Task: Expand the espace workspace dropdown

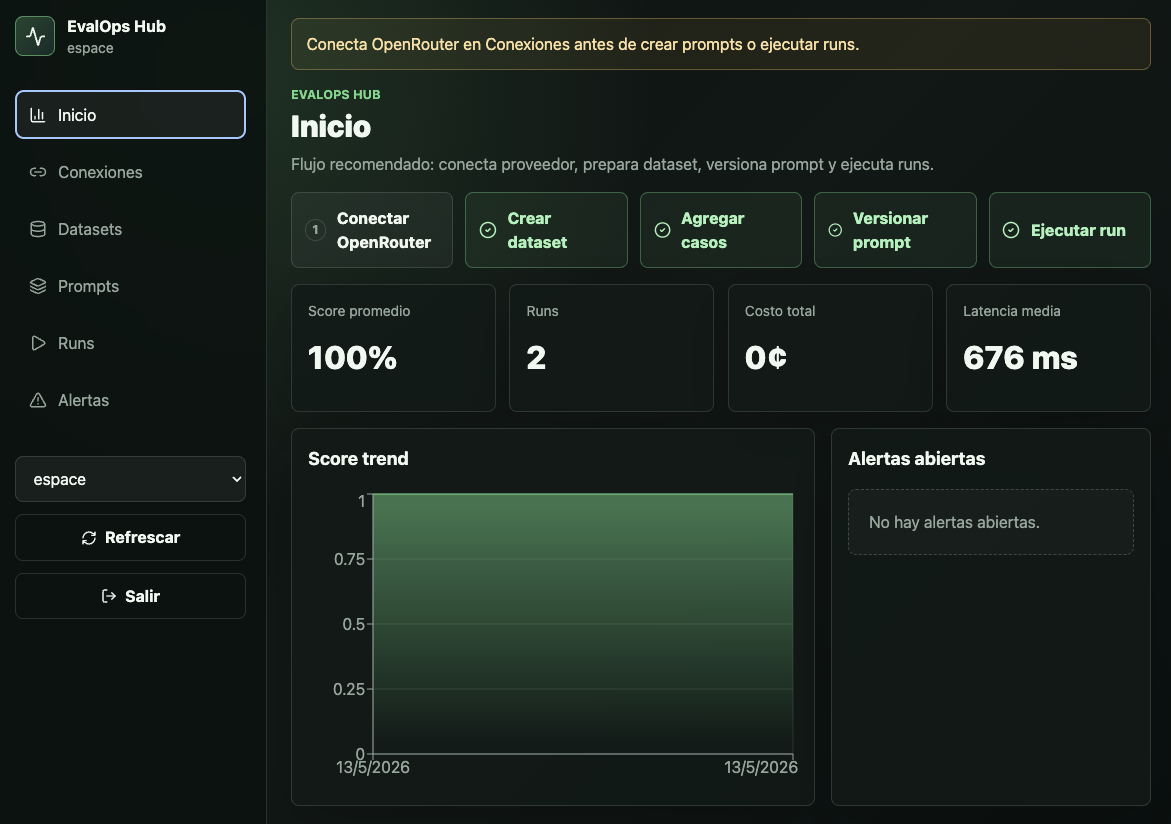Action: [130, 479]
